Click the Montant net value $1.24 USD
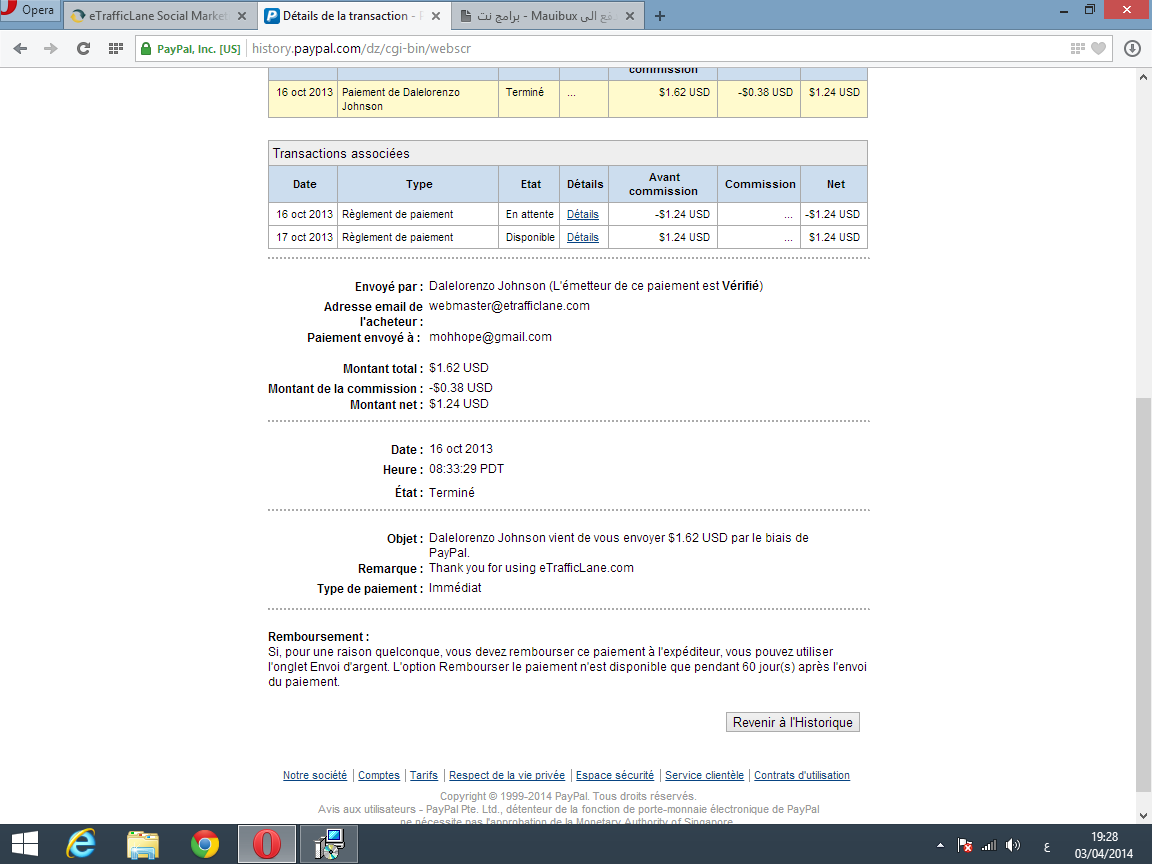This screenshot has height=864, width=1152. tap(459, 404)
